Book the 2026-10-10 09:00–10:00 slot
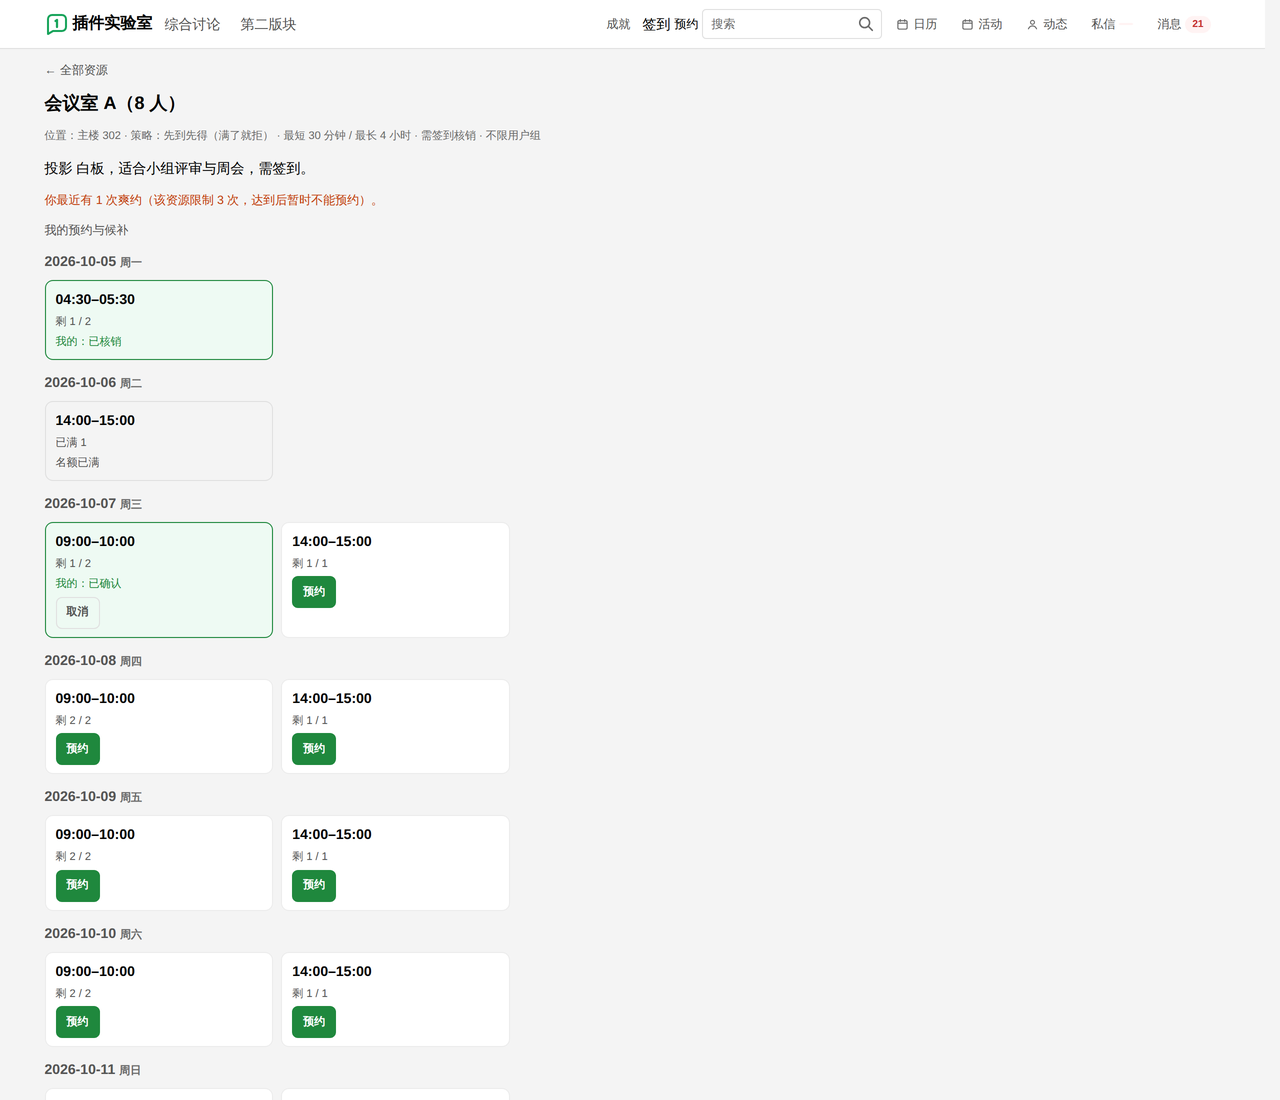 click(x=77, y=1022)
